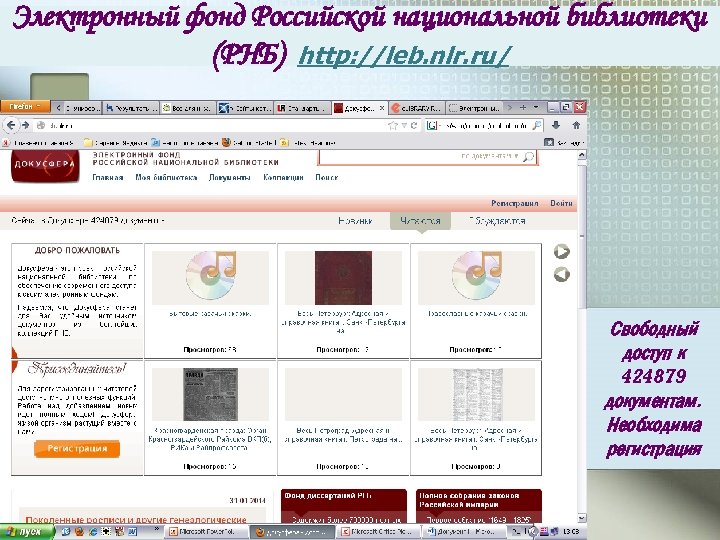Open the orange Firefox menu button

pos(24,107)
